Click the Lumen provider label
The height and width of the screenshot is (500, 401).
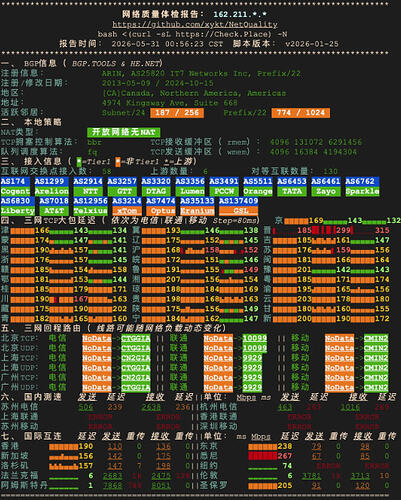(x=190, y=191)
